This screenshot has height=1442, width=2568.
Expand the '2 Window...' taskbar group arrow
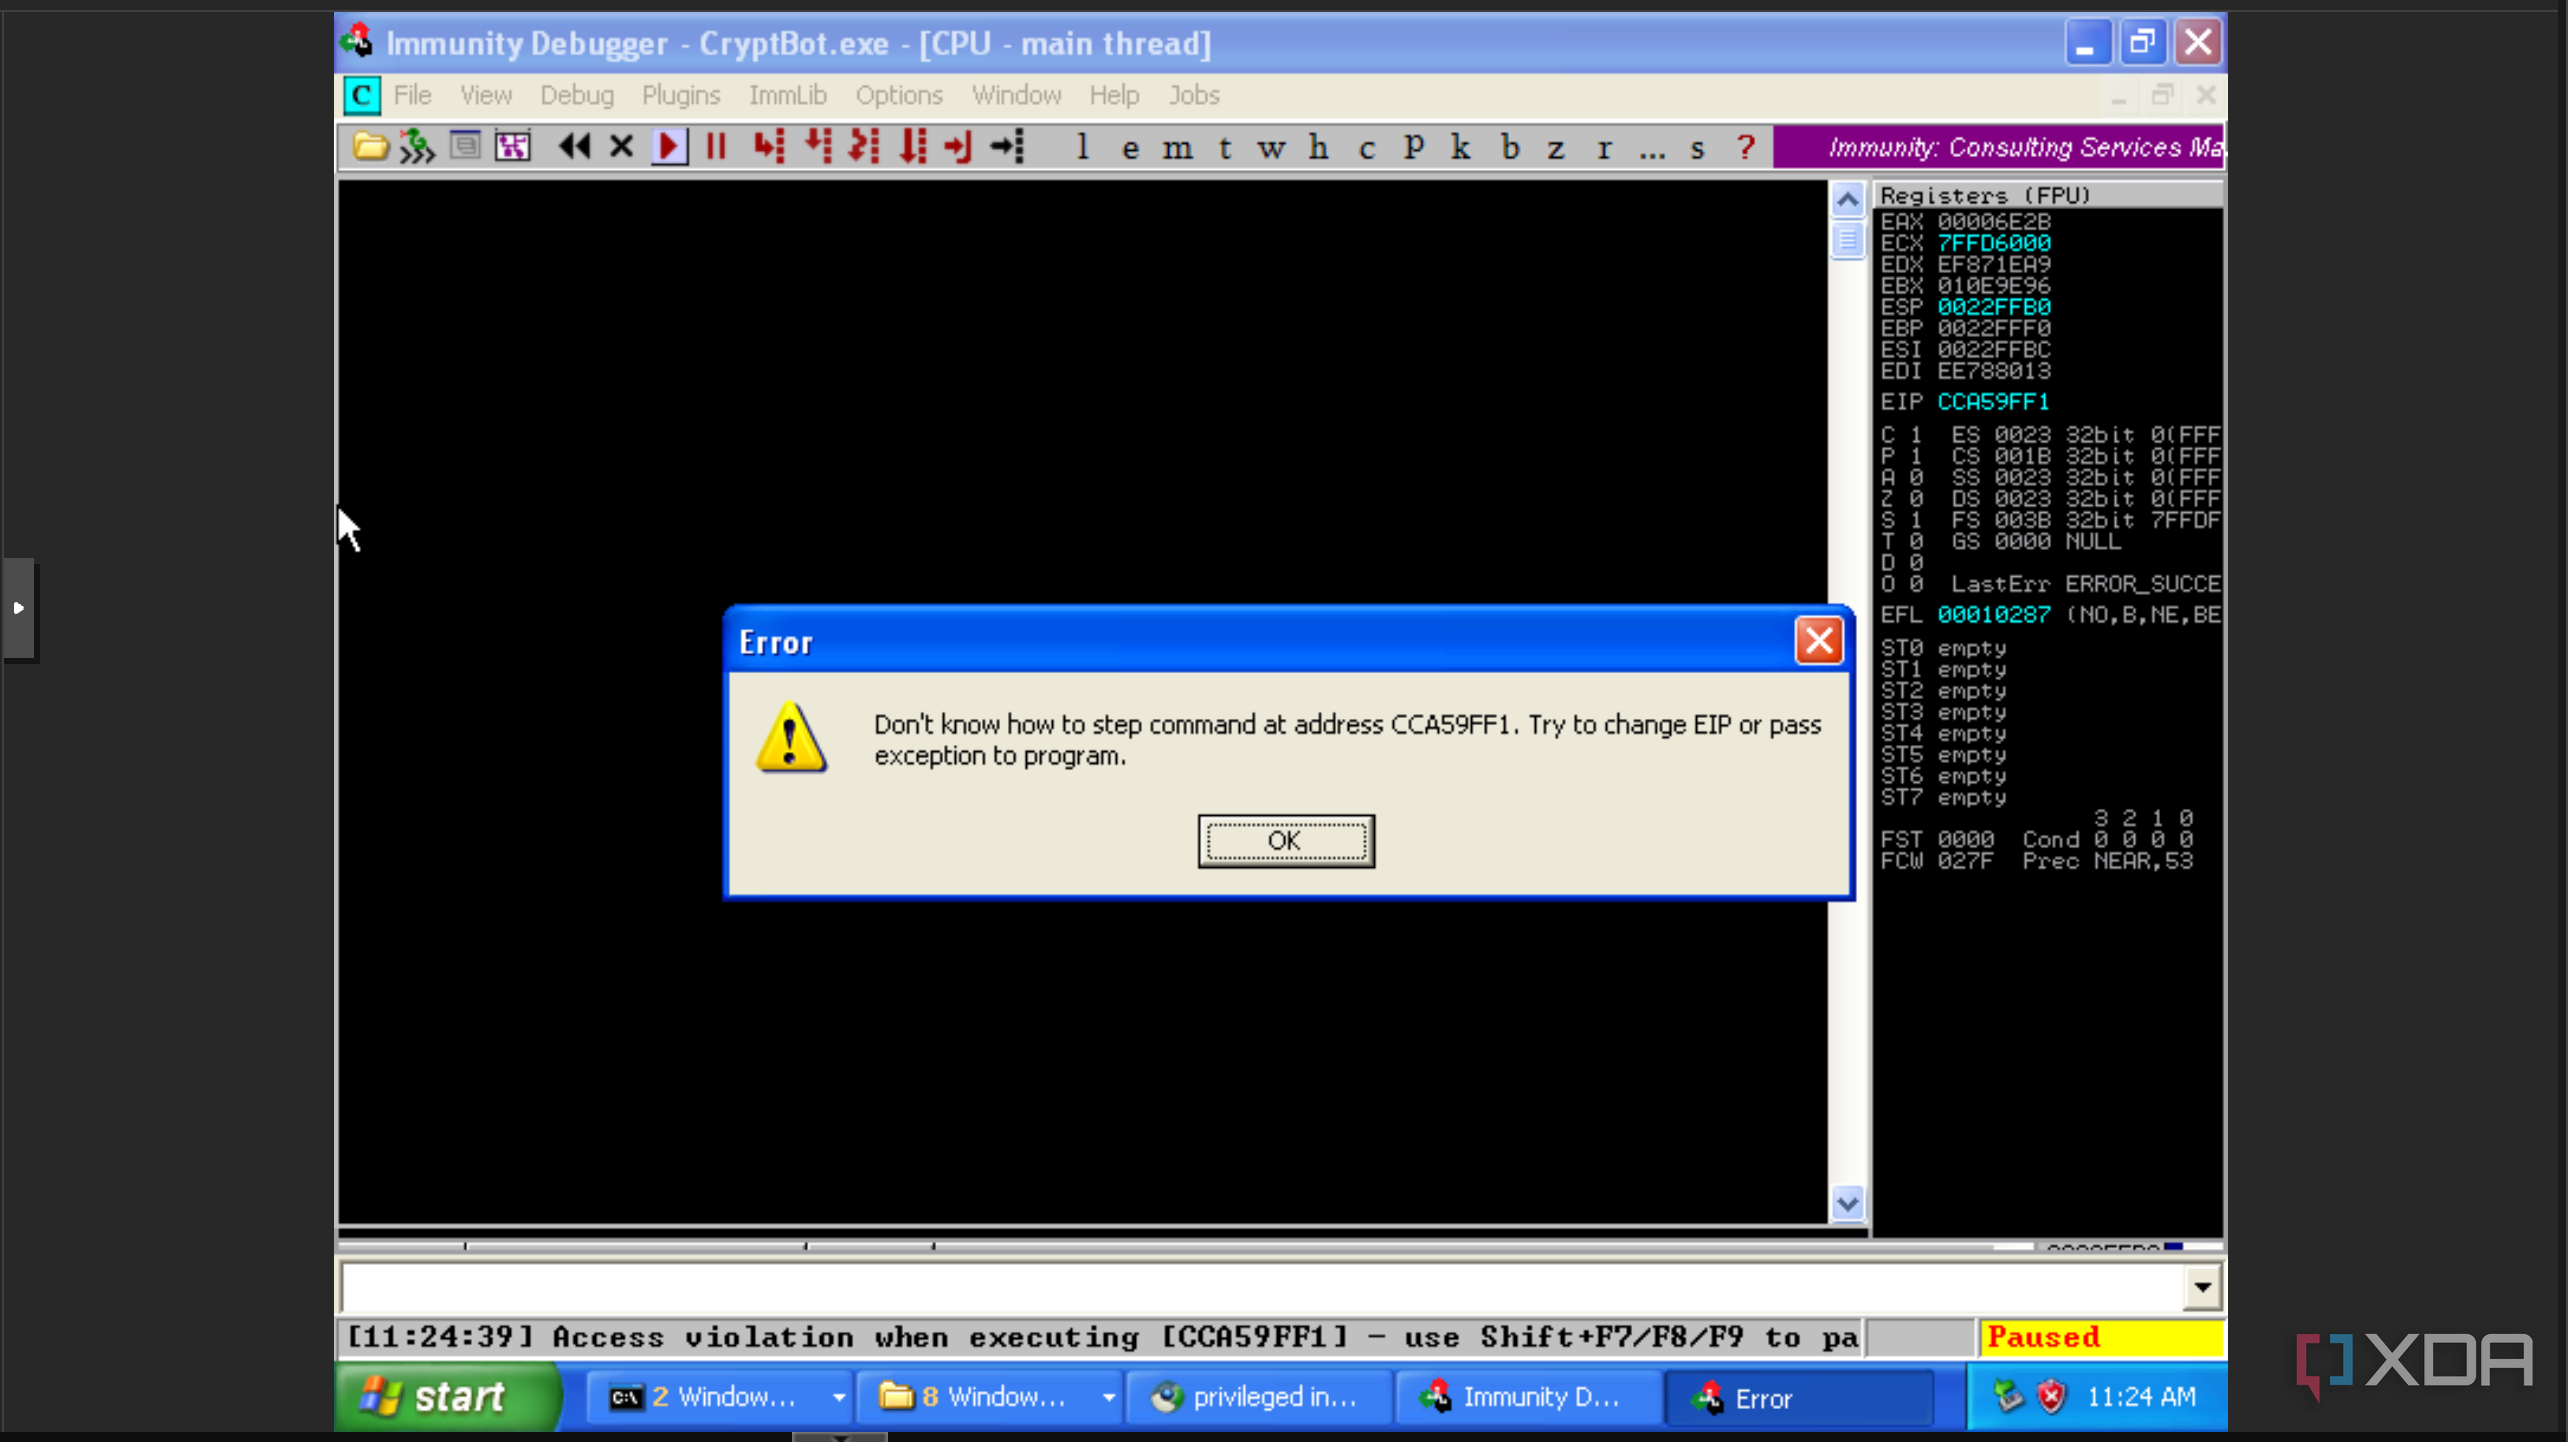[x=838, y=1397]
